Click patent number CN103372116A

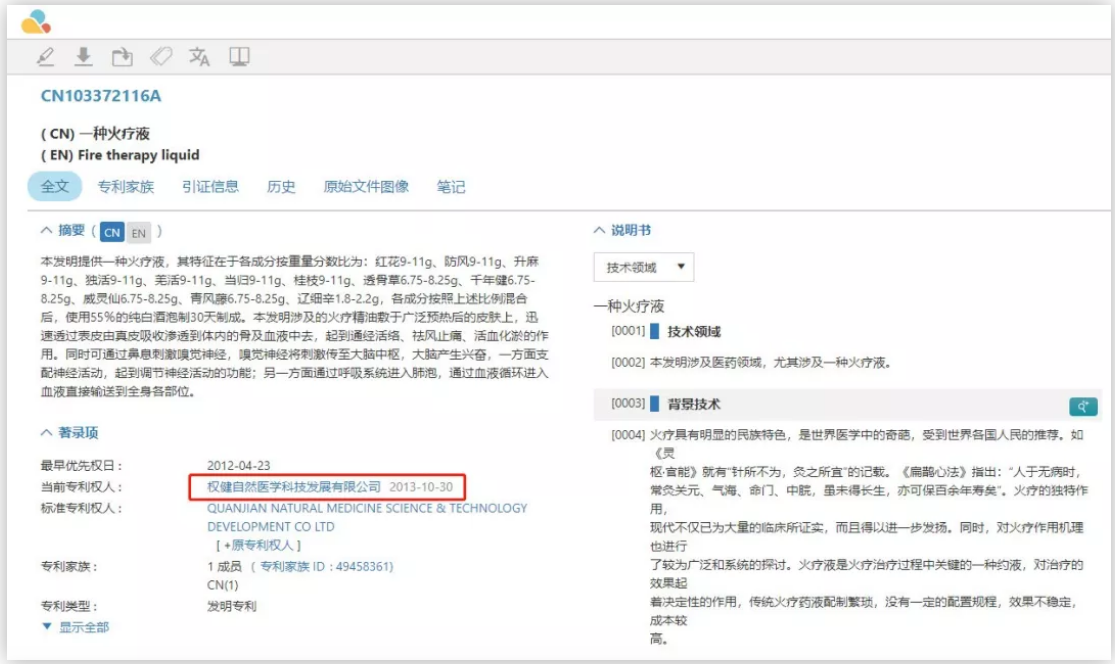100,97
